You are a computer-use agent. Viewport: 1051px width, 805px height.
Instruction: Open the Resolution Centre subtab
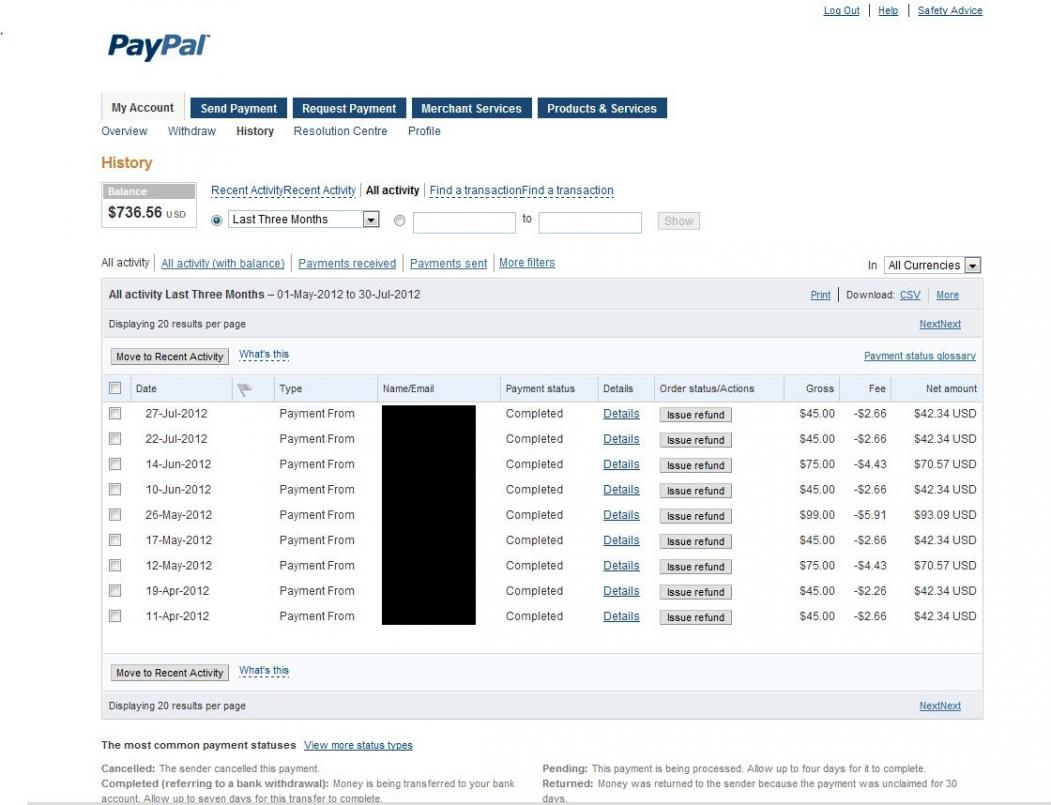341,131
